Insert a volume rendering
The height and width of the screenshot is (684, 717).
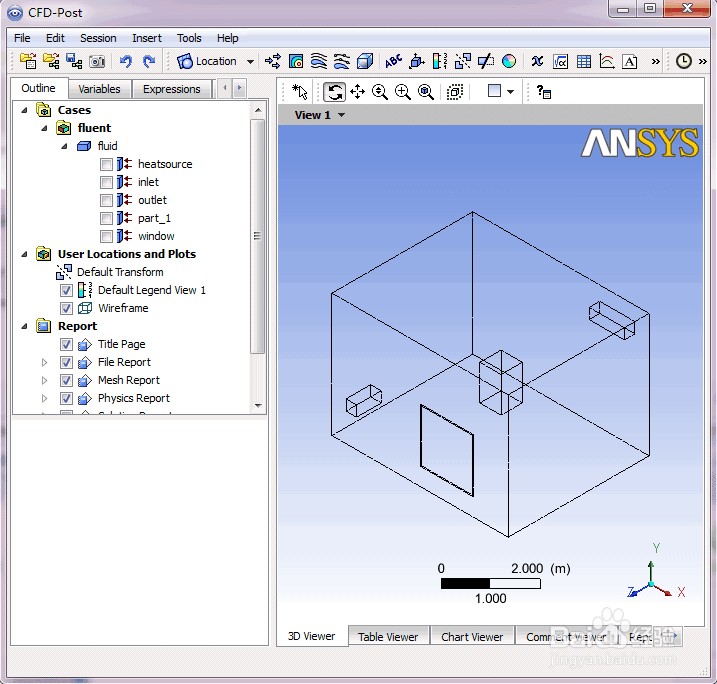coord(364,61)
